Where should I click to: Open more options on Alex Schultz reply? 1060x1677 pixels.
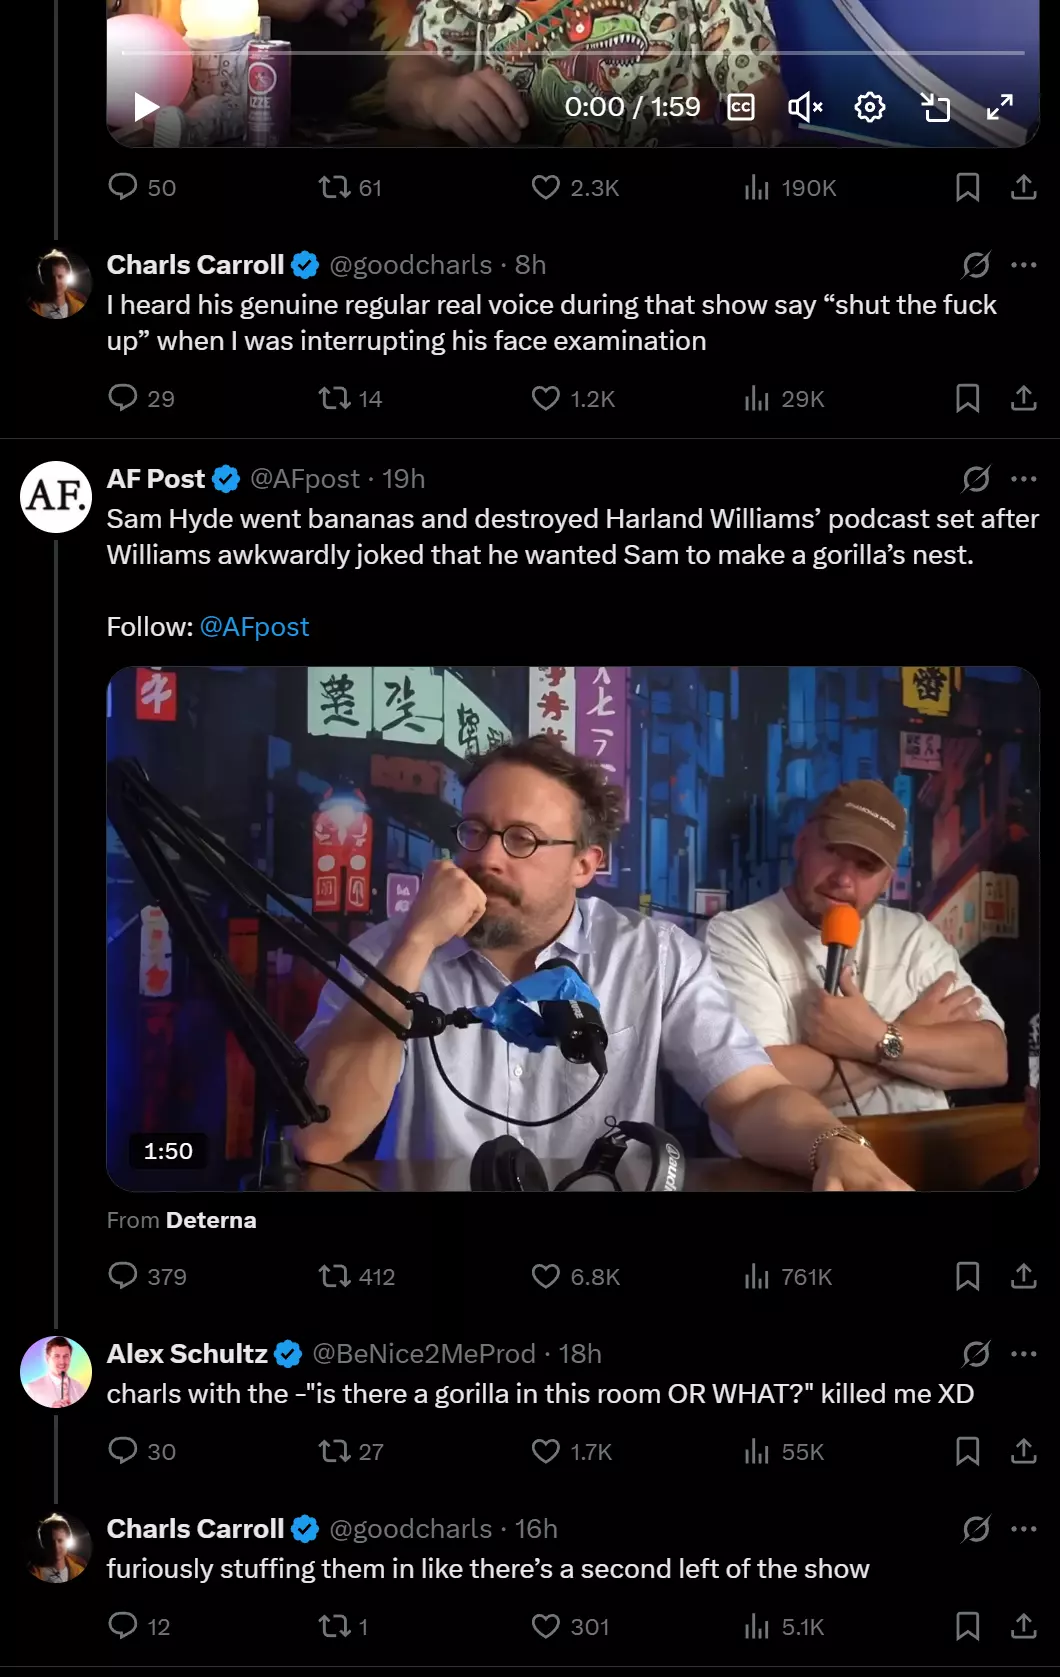[1024, 1354]
